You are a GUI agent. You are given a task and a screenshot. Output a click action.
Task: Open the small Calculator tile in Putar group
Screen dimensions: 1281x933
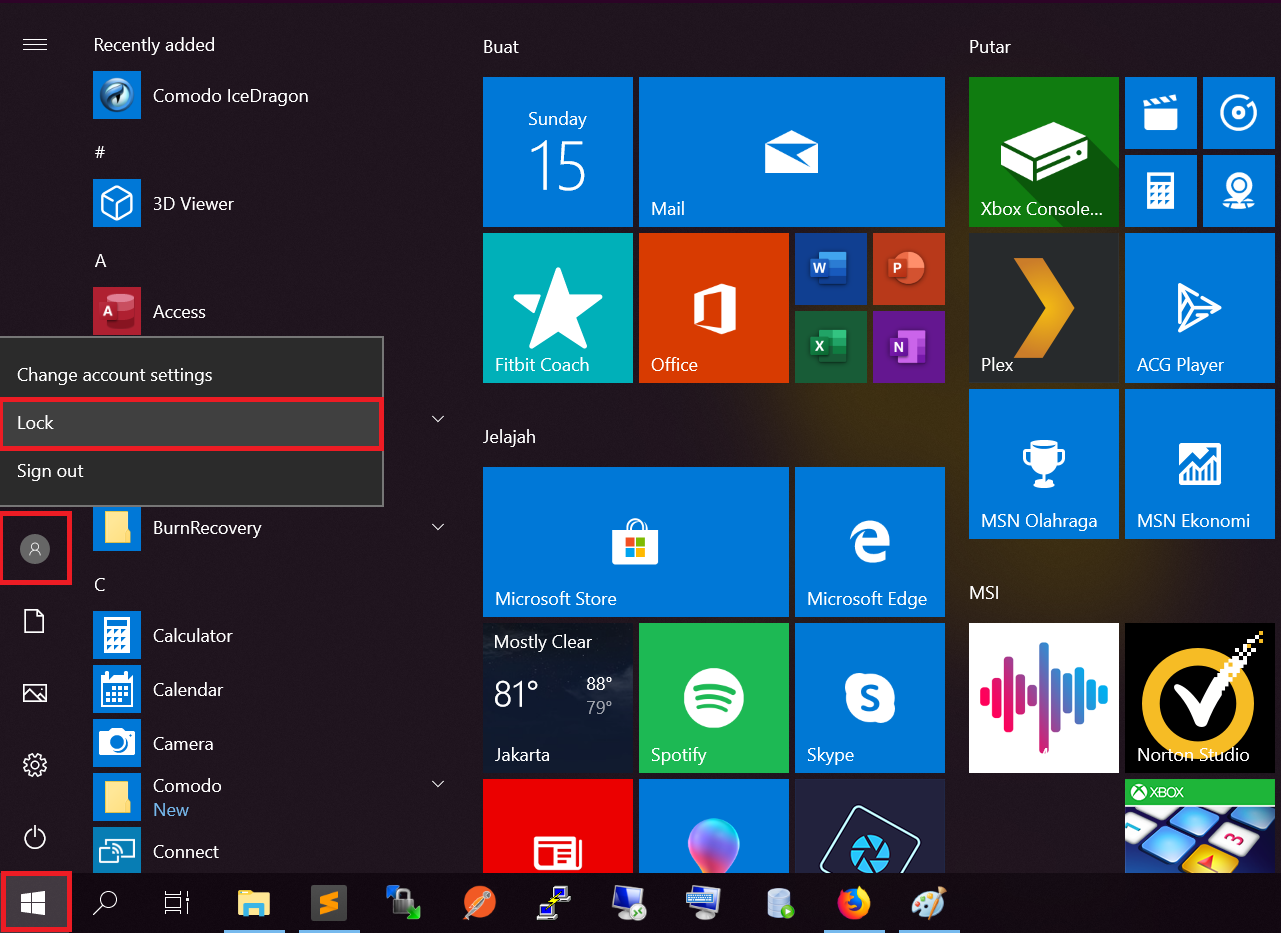coord(1161,191)
